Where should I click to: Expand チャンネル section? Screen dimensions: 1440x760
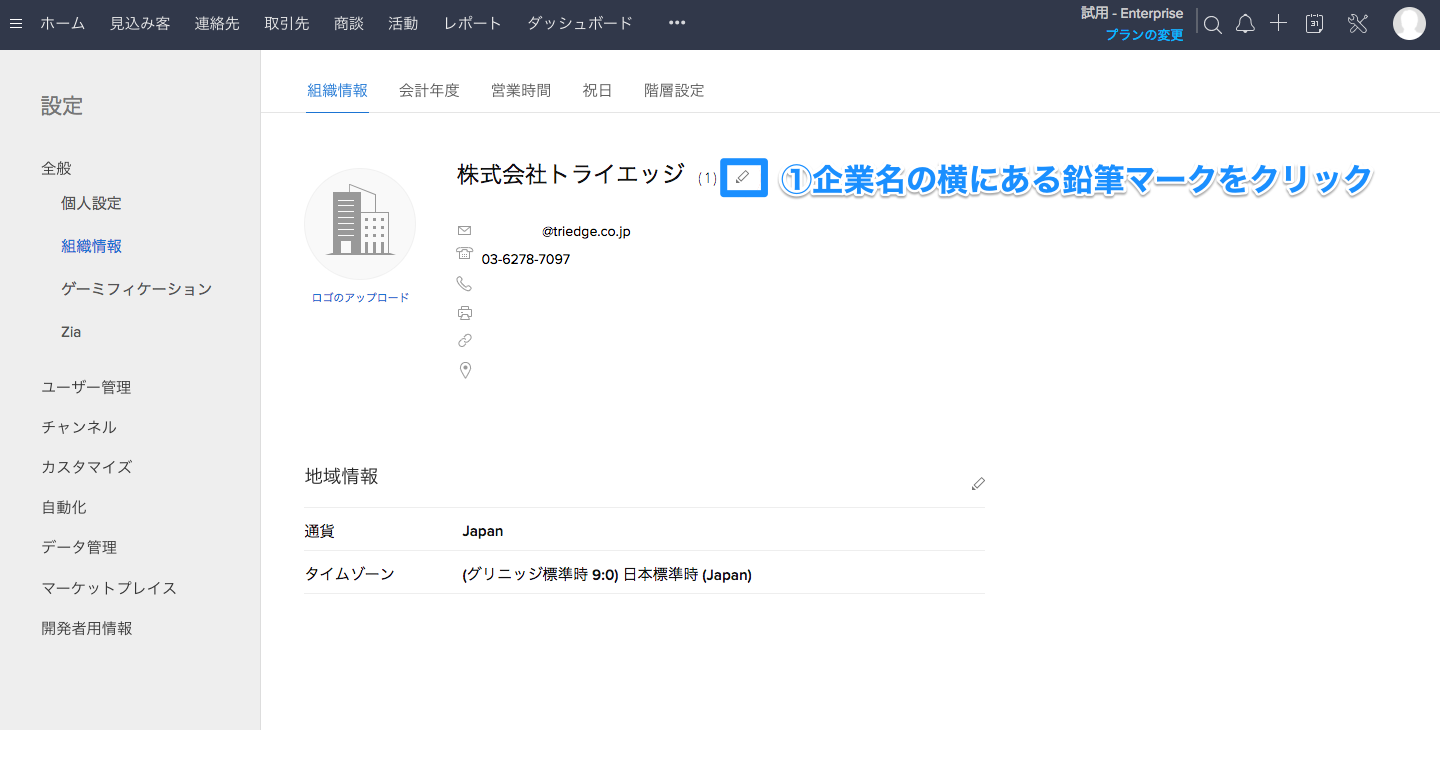[79, 427]
